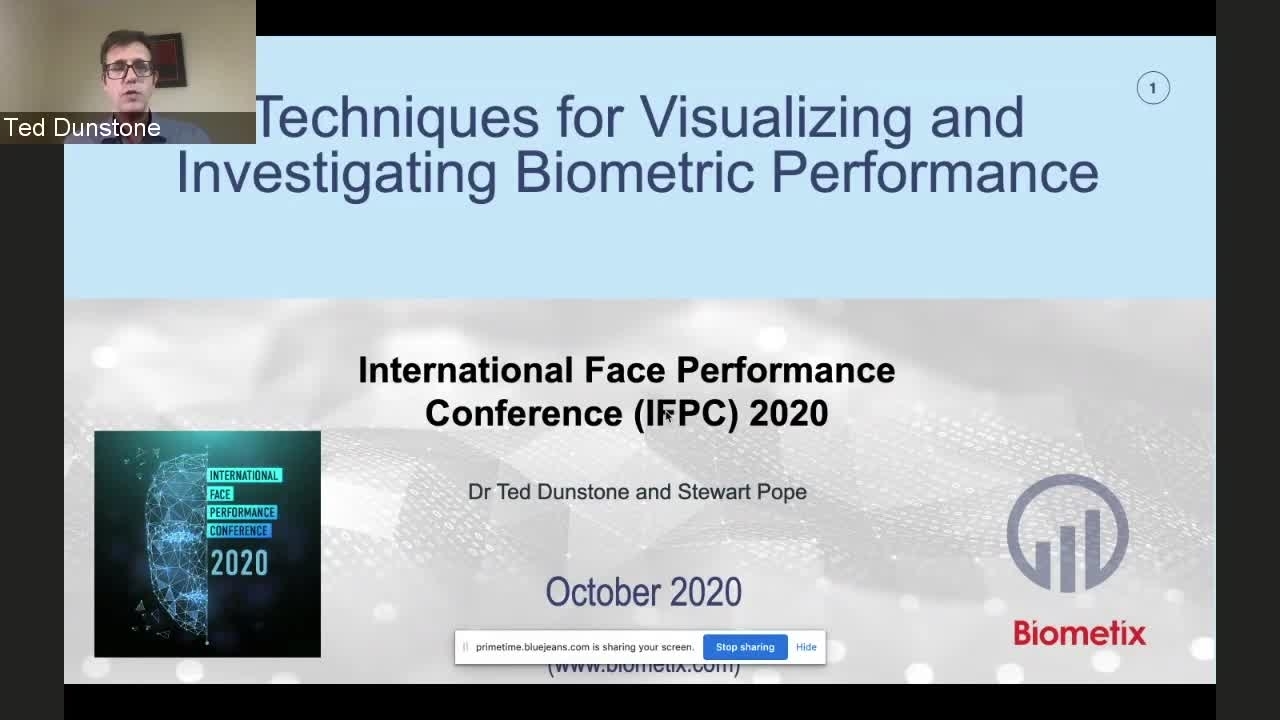Click the slide number 1 circle badge
The image size is (1280, 720).
tap(1153, 88)
